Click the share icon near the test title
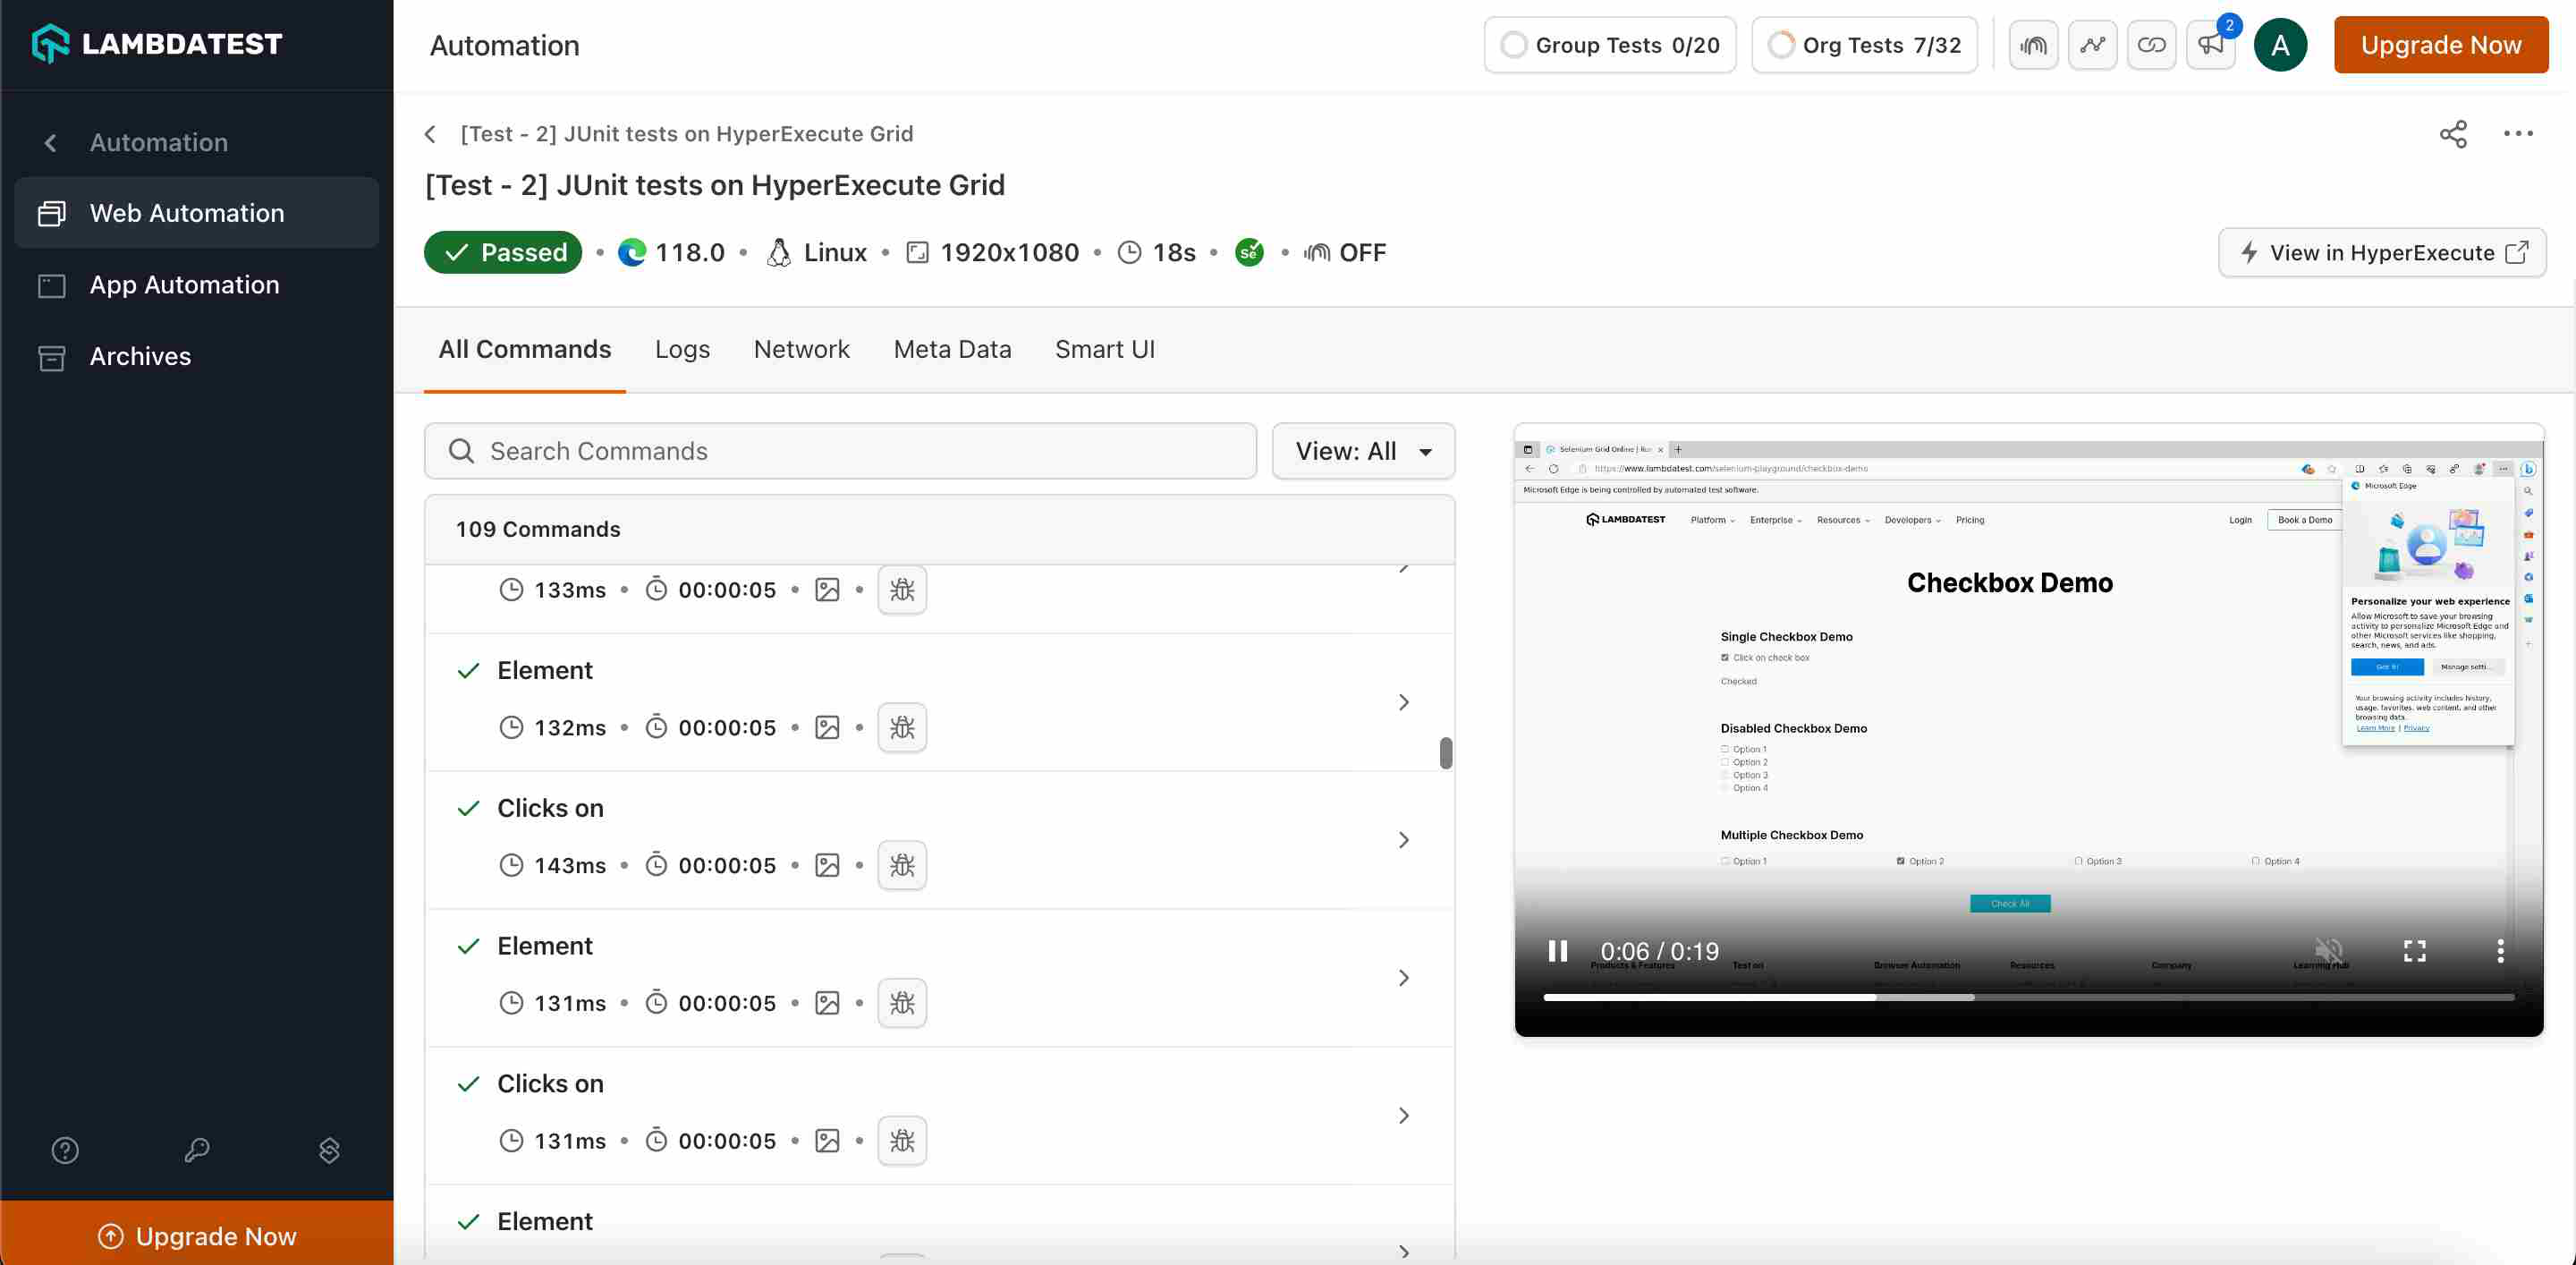Viewport: 2576px width, 1265px height. [x=2453, y=133]
